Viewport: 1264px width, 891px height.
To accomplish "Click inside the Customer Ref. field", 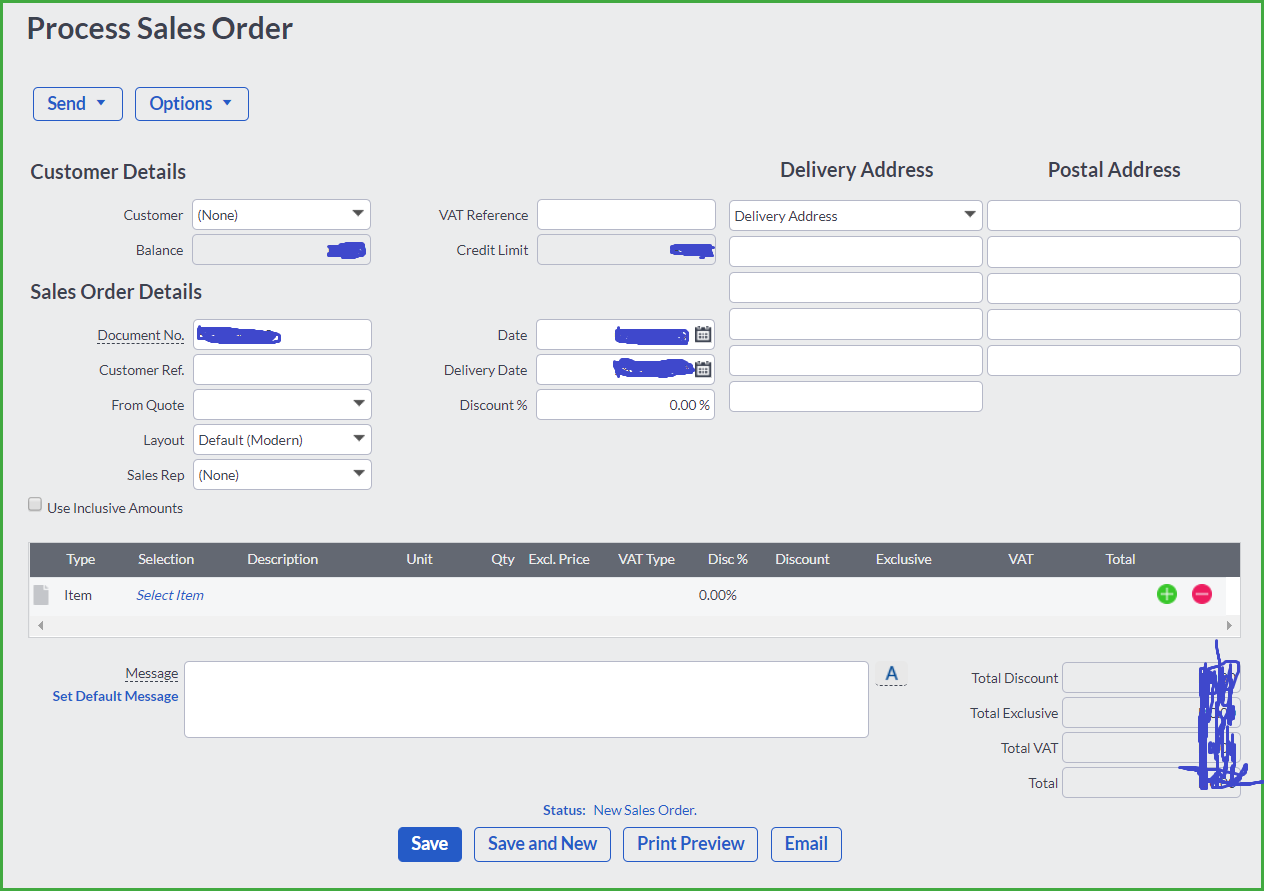I will point(281,369).
